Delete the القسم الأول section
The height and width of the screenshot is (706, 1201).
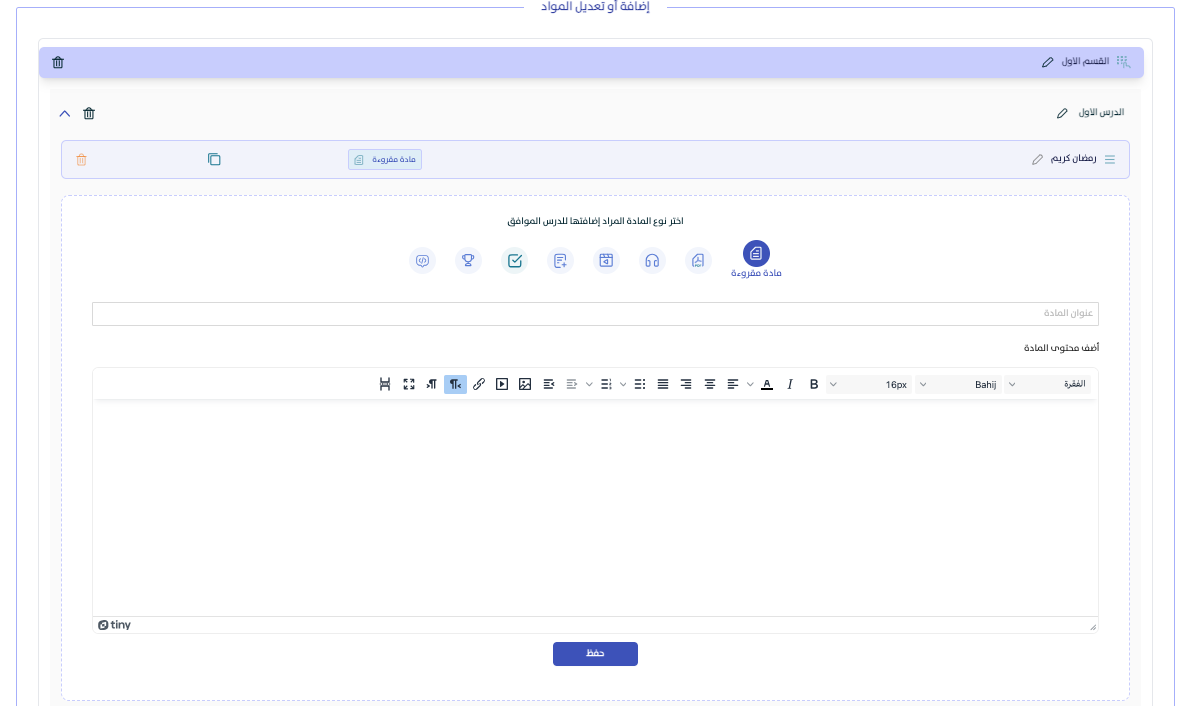pyautogui.click(x=58, y=63)
